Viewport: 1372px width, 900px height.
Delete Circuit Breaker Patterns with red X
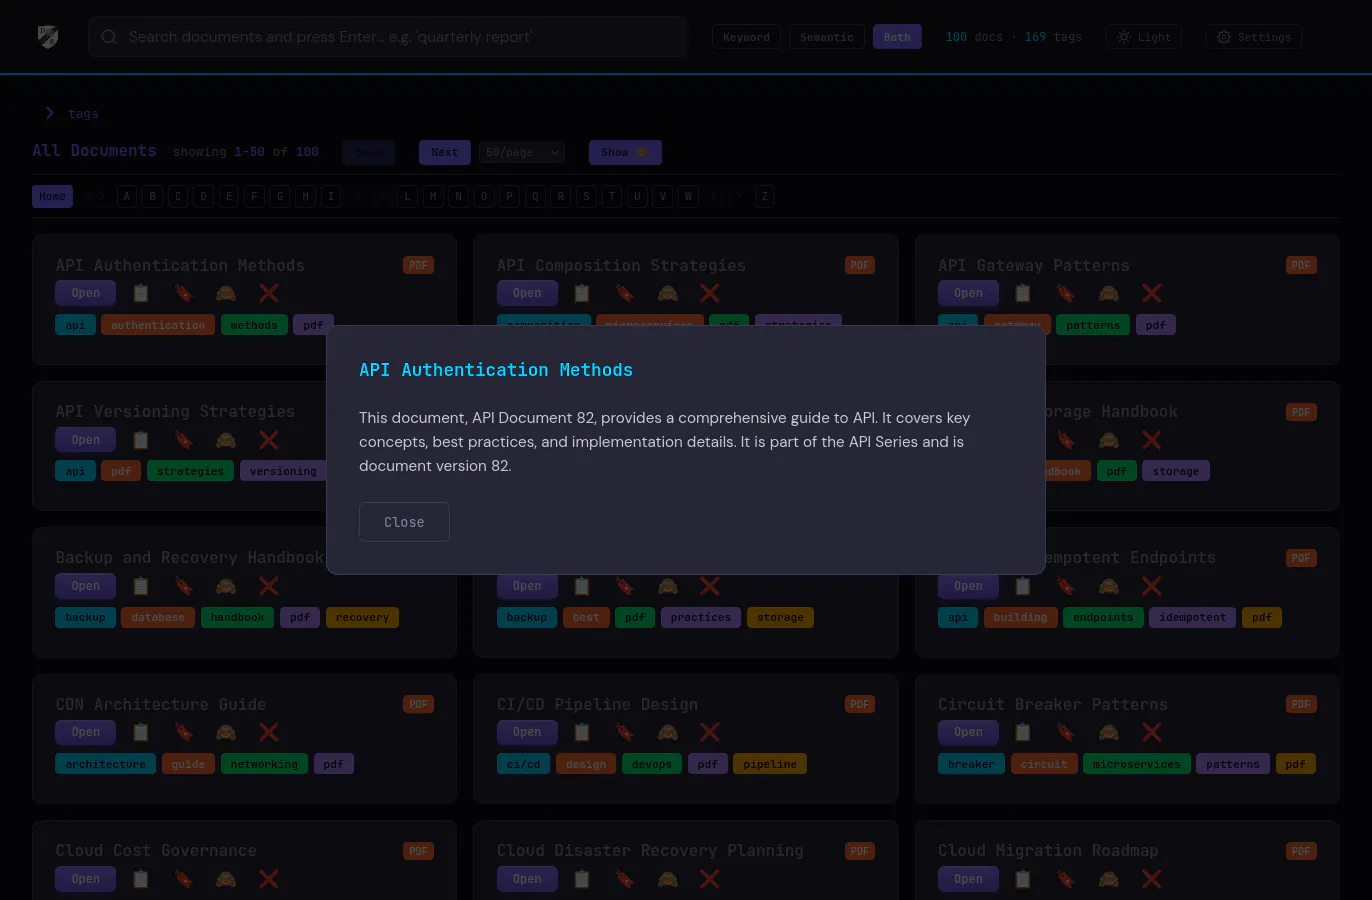point(1152,732)
